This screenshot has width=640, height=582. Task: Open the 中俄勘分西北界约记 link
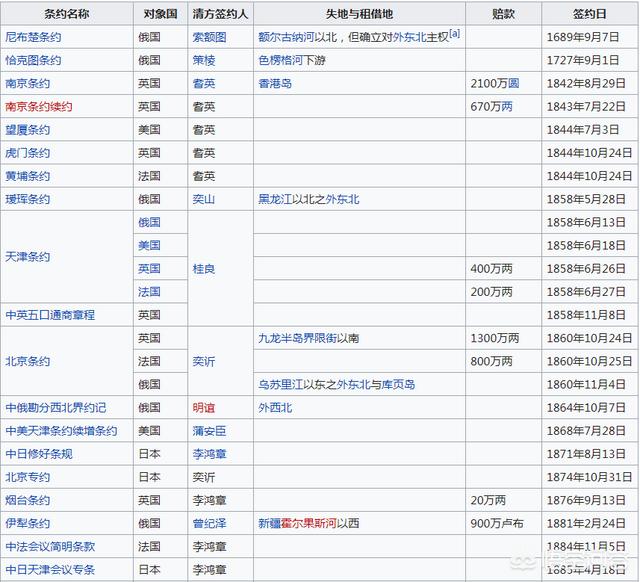click(56, 408)
